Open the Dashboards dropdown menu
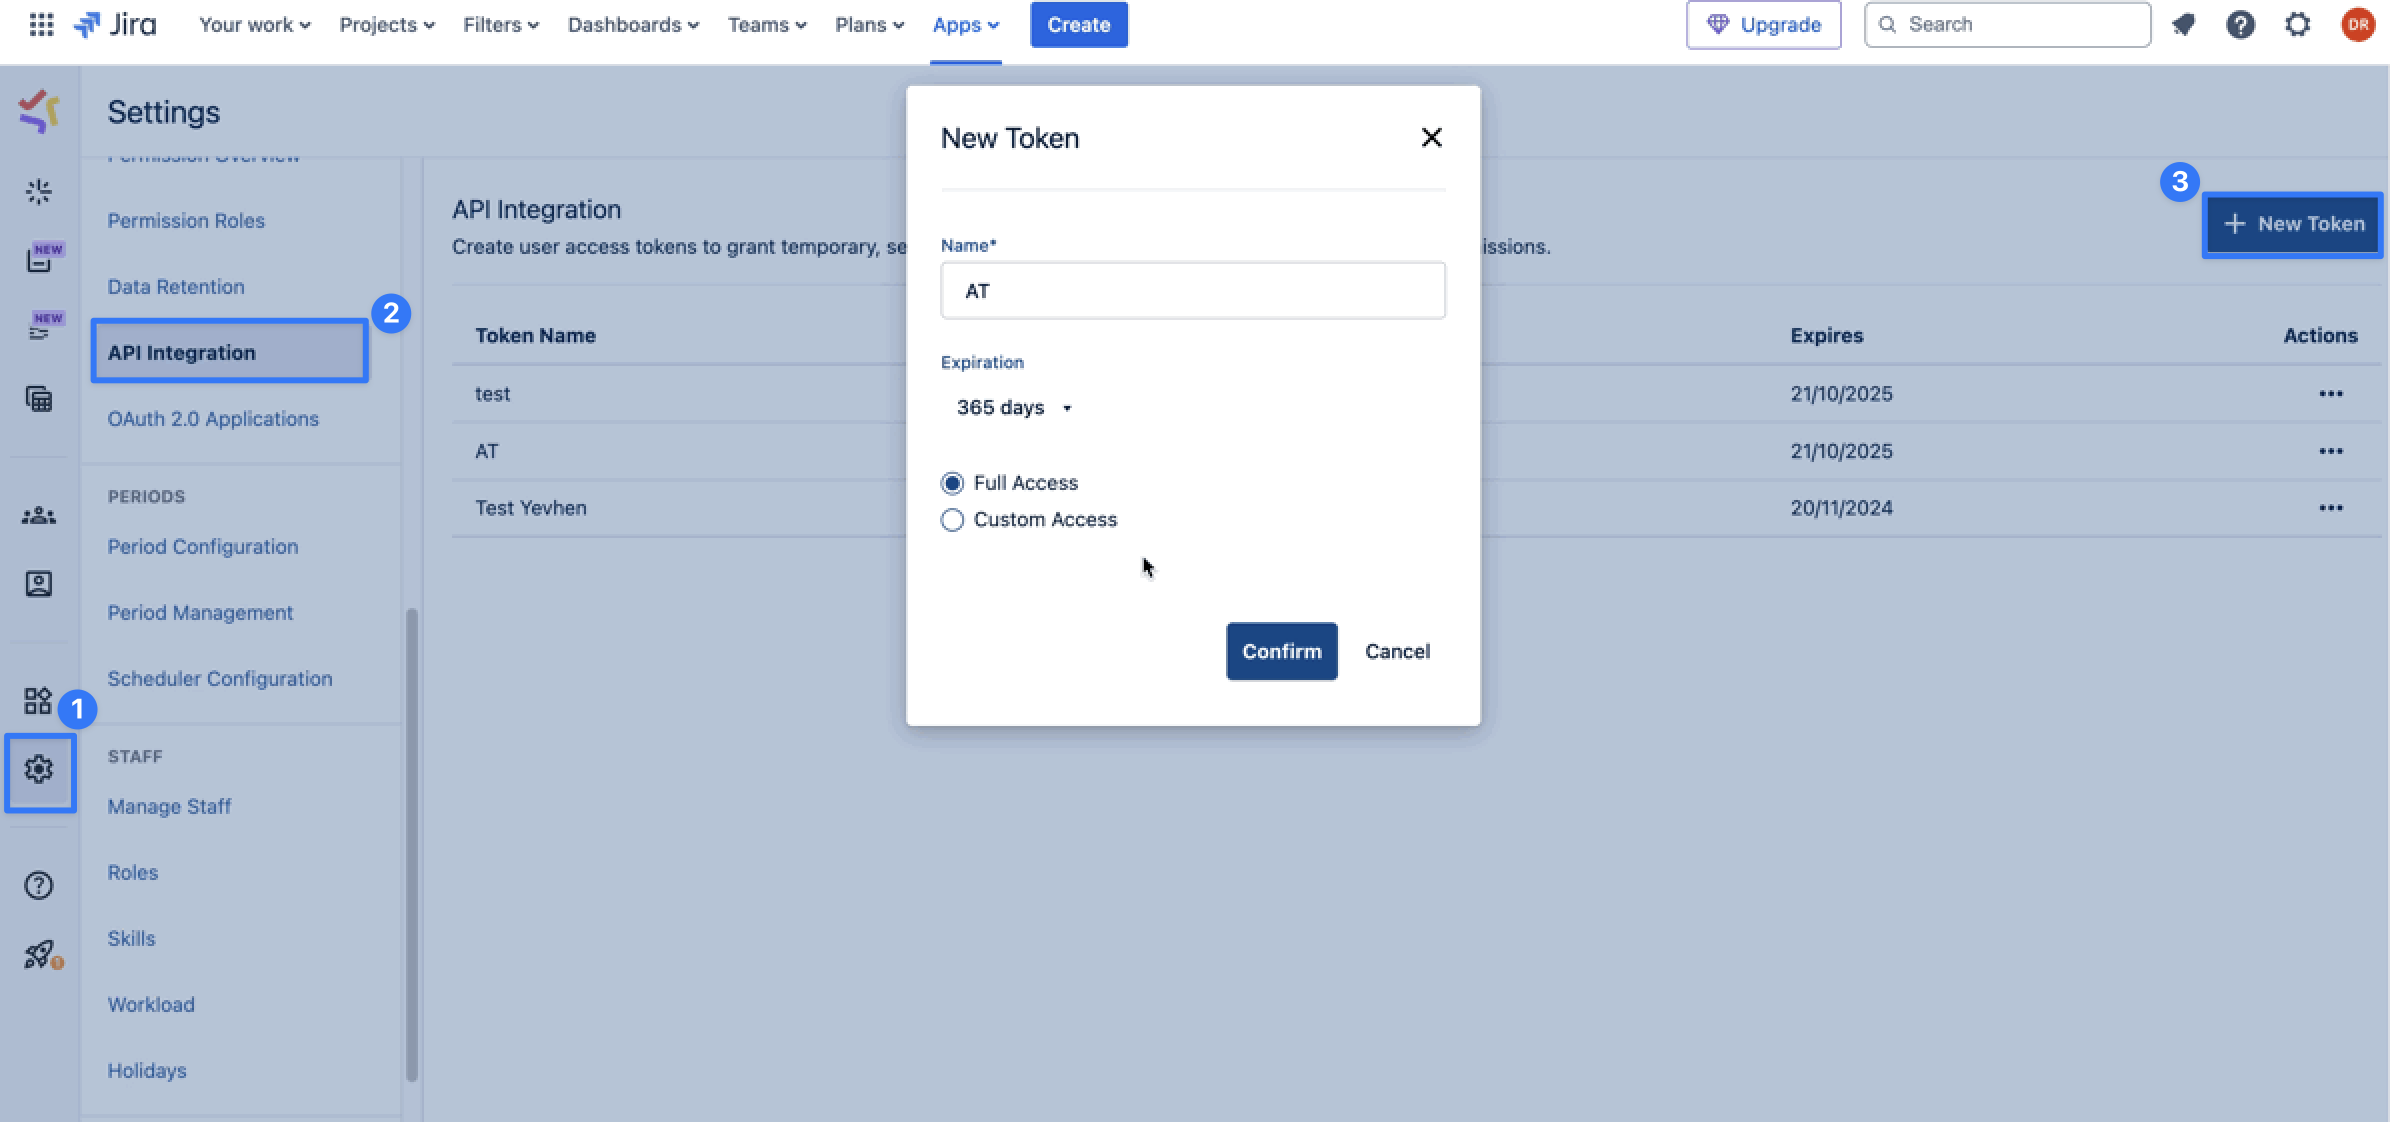Screen dimensions: 2390x1122 coord(632,24)
